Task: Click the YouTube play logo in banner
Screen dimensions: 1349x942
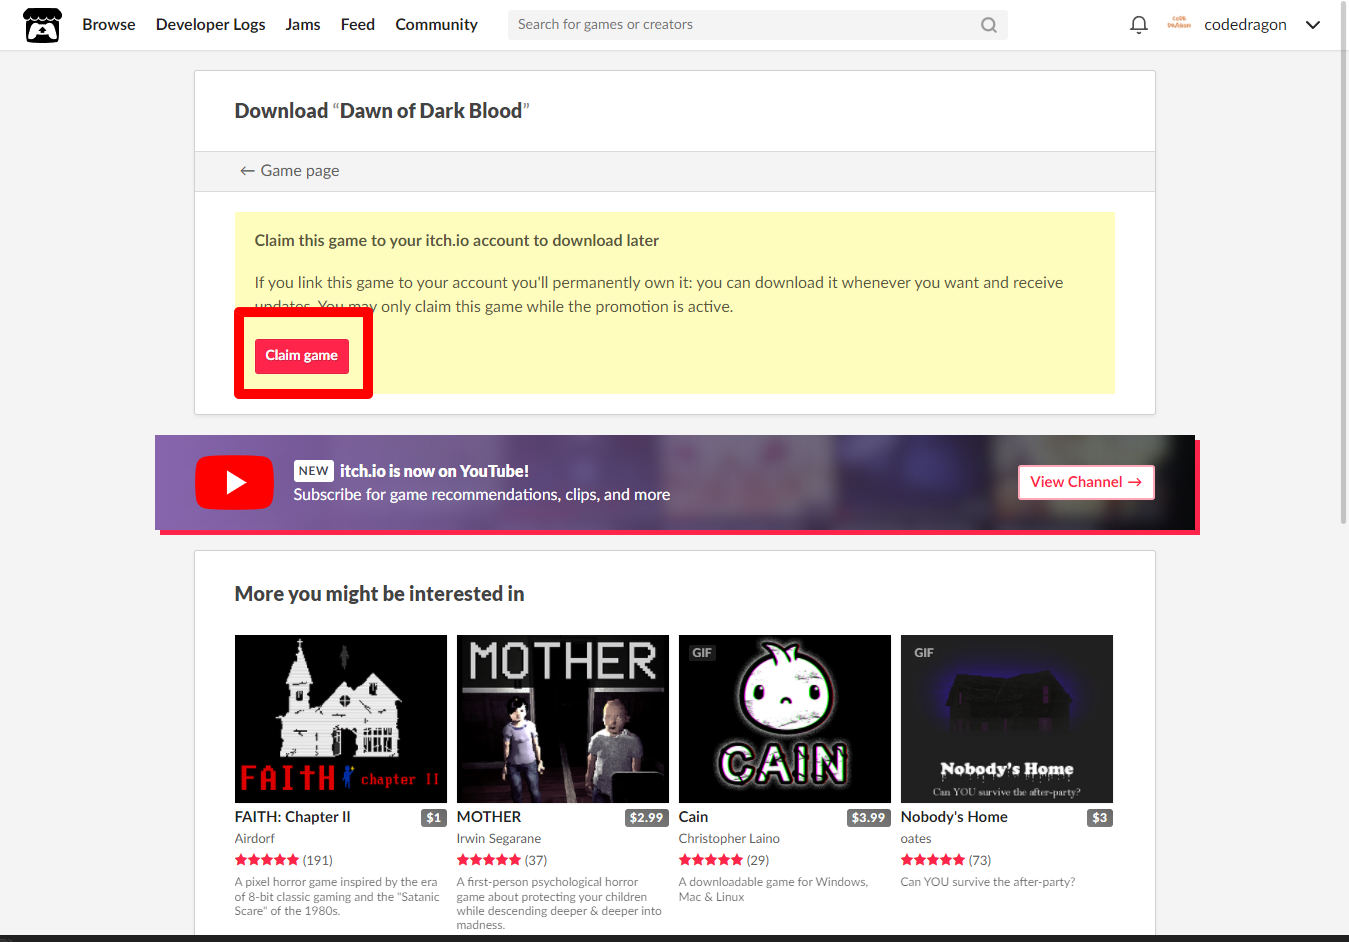Action: point(234,482)
